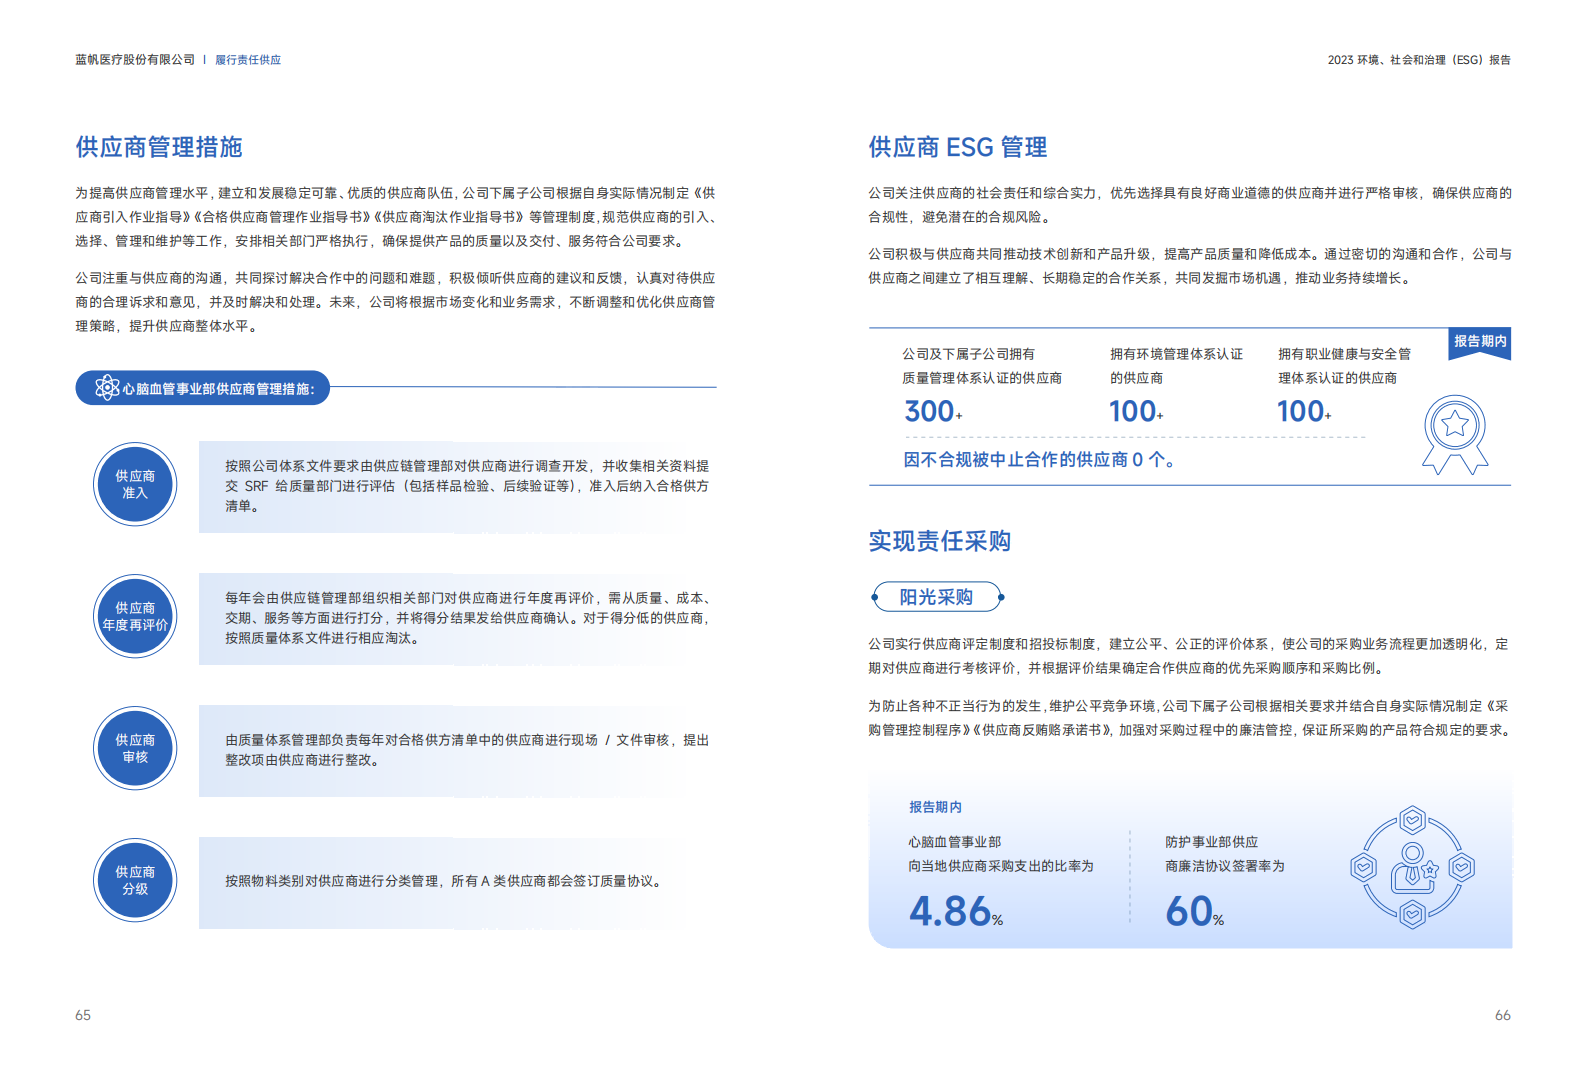Click the paragraph starting 公司实行供应商评定制度
Viewport: 1587px width, 1077px height.
click(x=1190, y=656)
